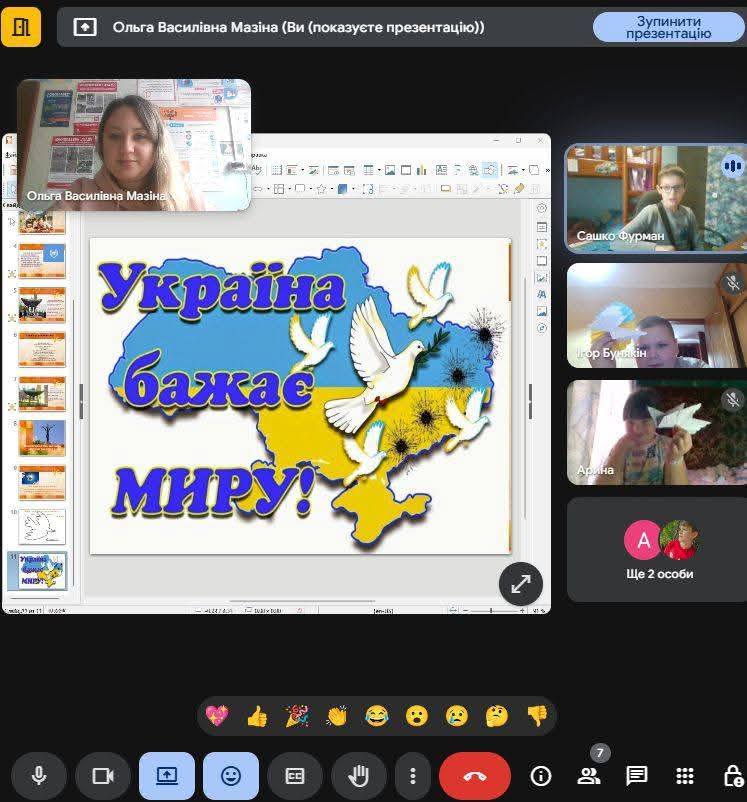Select Сашко Фурман's video tile
The height and width of the screenshot is (802, 747).
coord(656,198)
